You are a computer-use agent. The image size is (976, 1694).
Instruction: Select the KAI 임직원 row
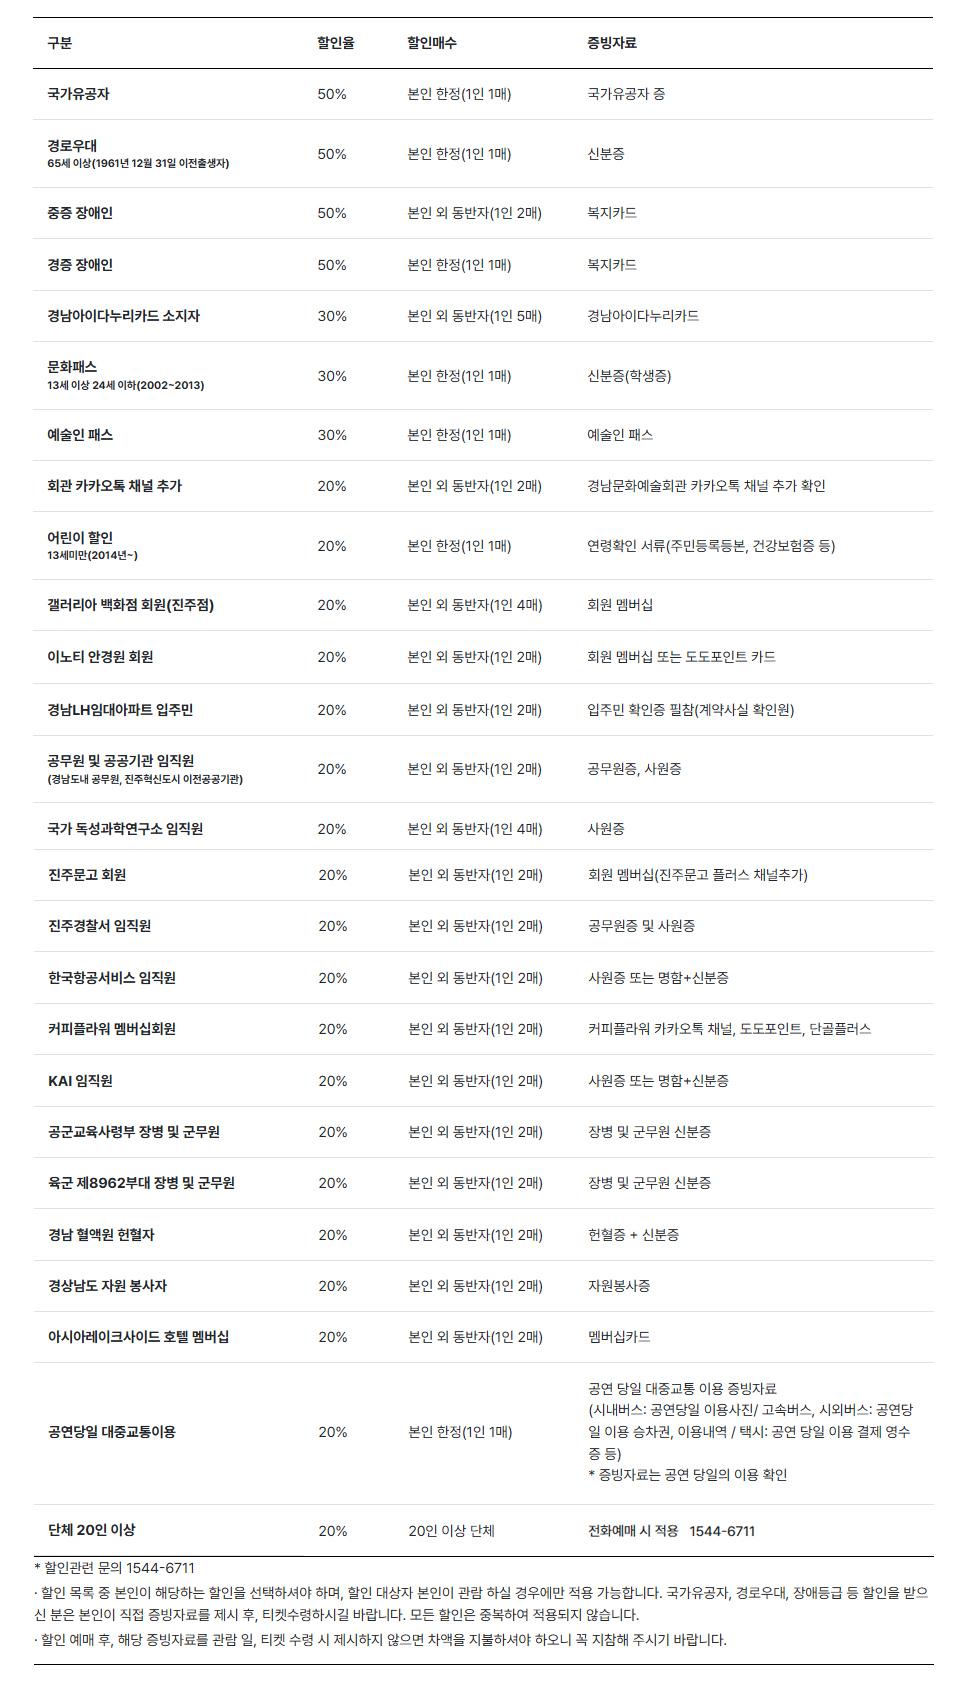tap(483, 1081)
